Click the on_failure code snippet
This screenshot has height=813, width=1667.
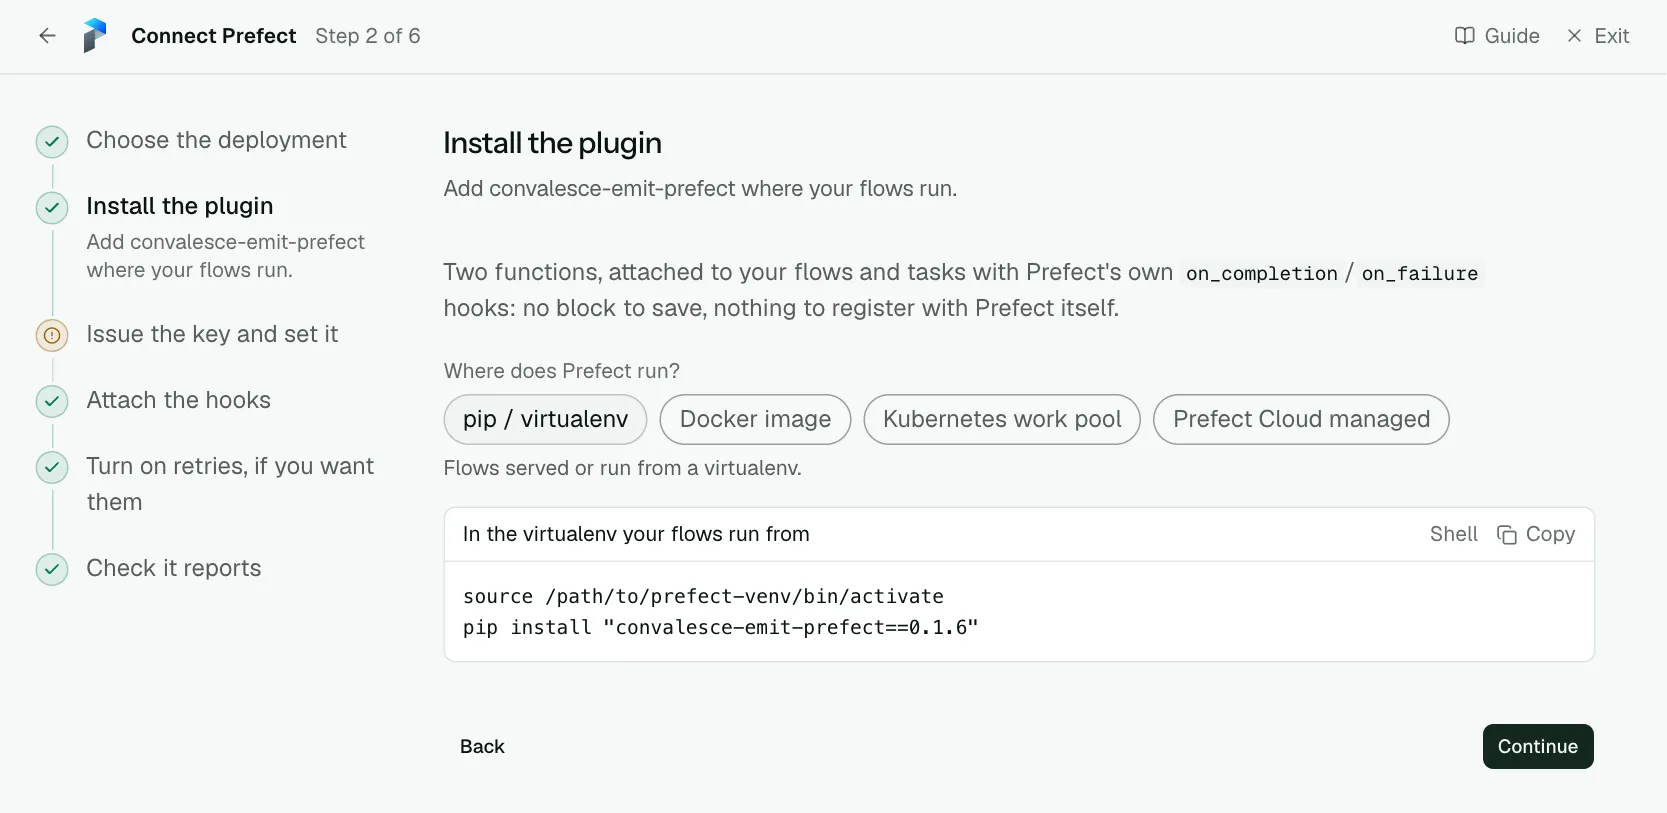pos(1420,274)
